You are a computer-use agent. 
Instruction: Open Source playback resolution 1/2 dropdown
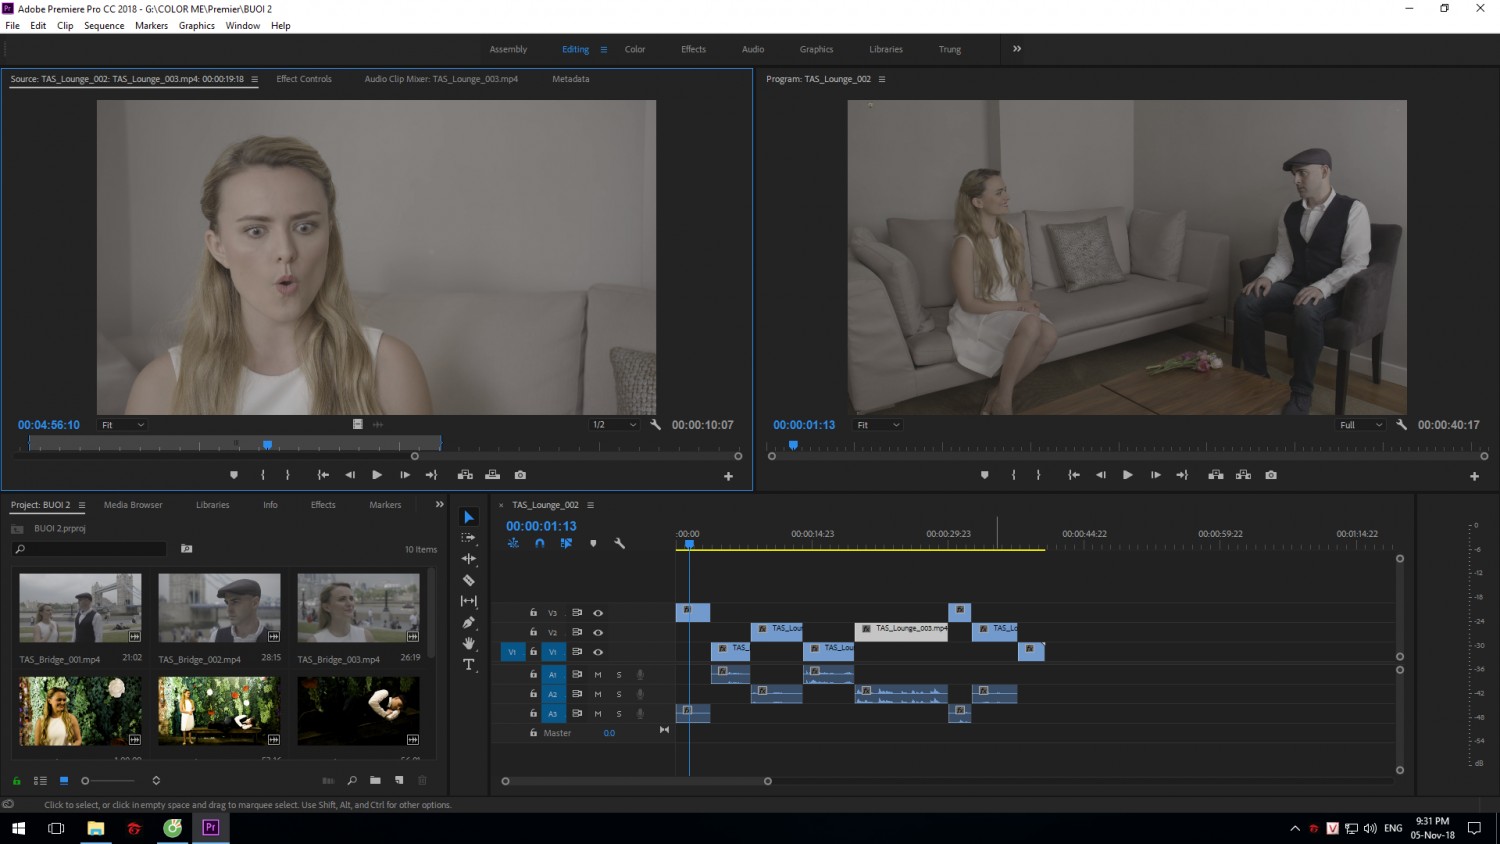(x=614, y=425)
